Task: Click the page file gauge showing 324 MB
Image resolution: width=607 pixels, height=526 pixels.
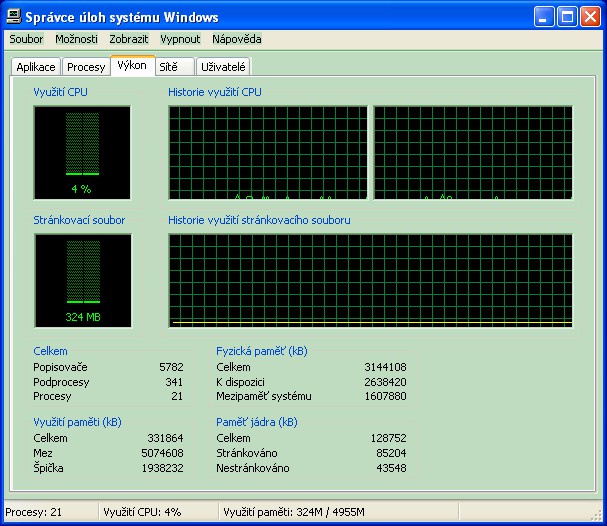Action: coord(82,280)
